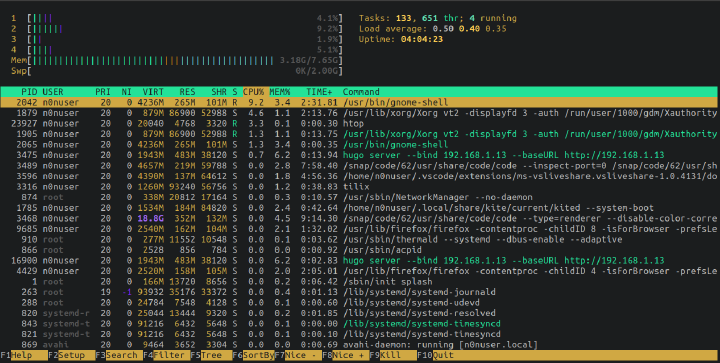Select the CPU 3 usage meter
The width and height of the screenshot is (720, 363).
(x=177, y=39)
